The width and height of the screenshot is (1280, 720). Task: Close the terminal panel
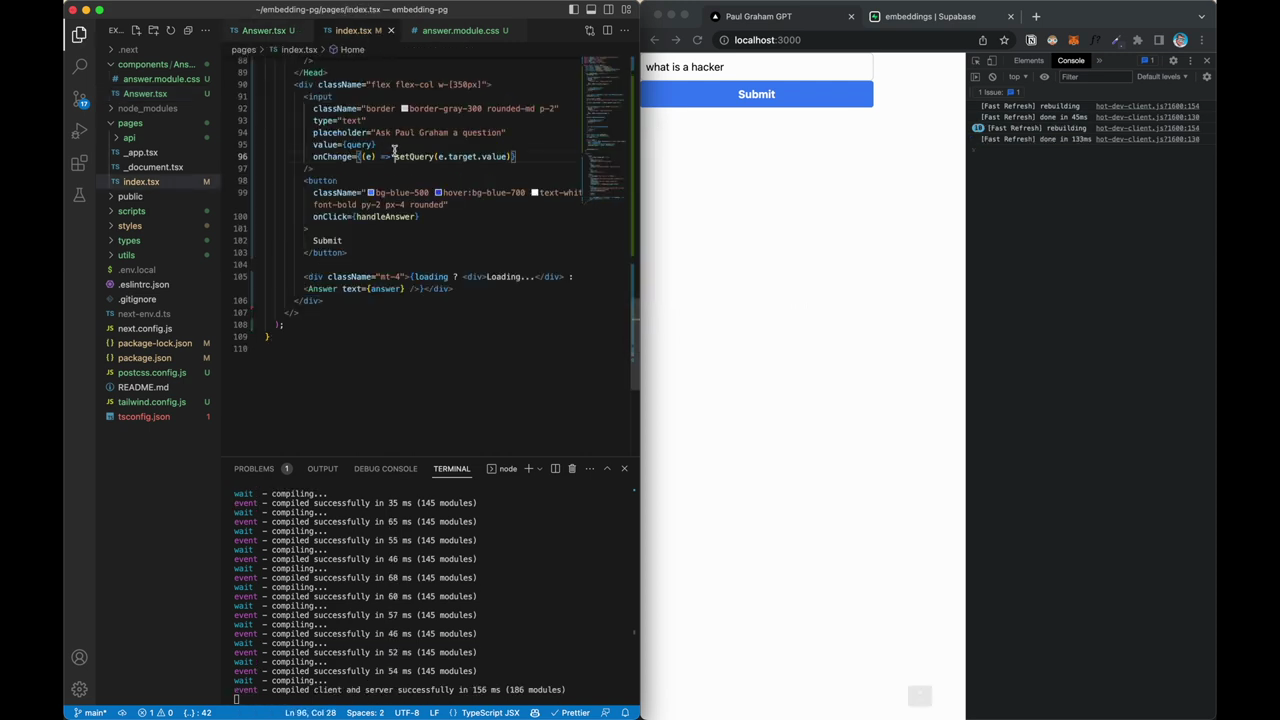[624, 468]
